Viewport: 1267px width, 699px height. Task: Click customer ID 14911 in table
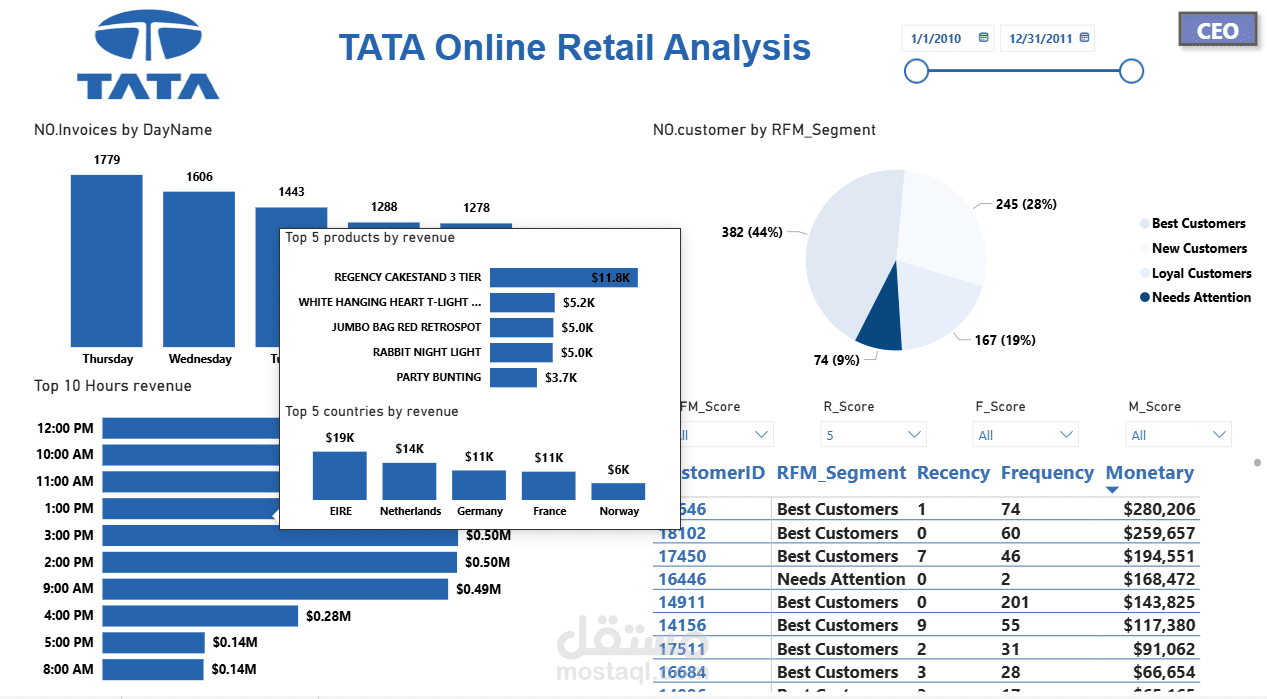tap(682, 602)
